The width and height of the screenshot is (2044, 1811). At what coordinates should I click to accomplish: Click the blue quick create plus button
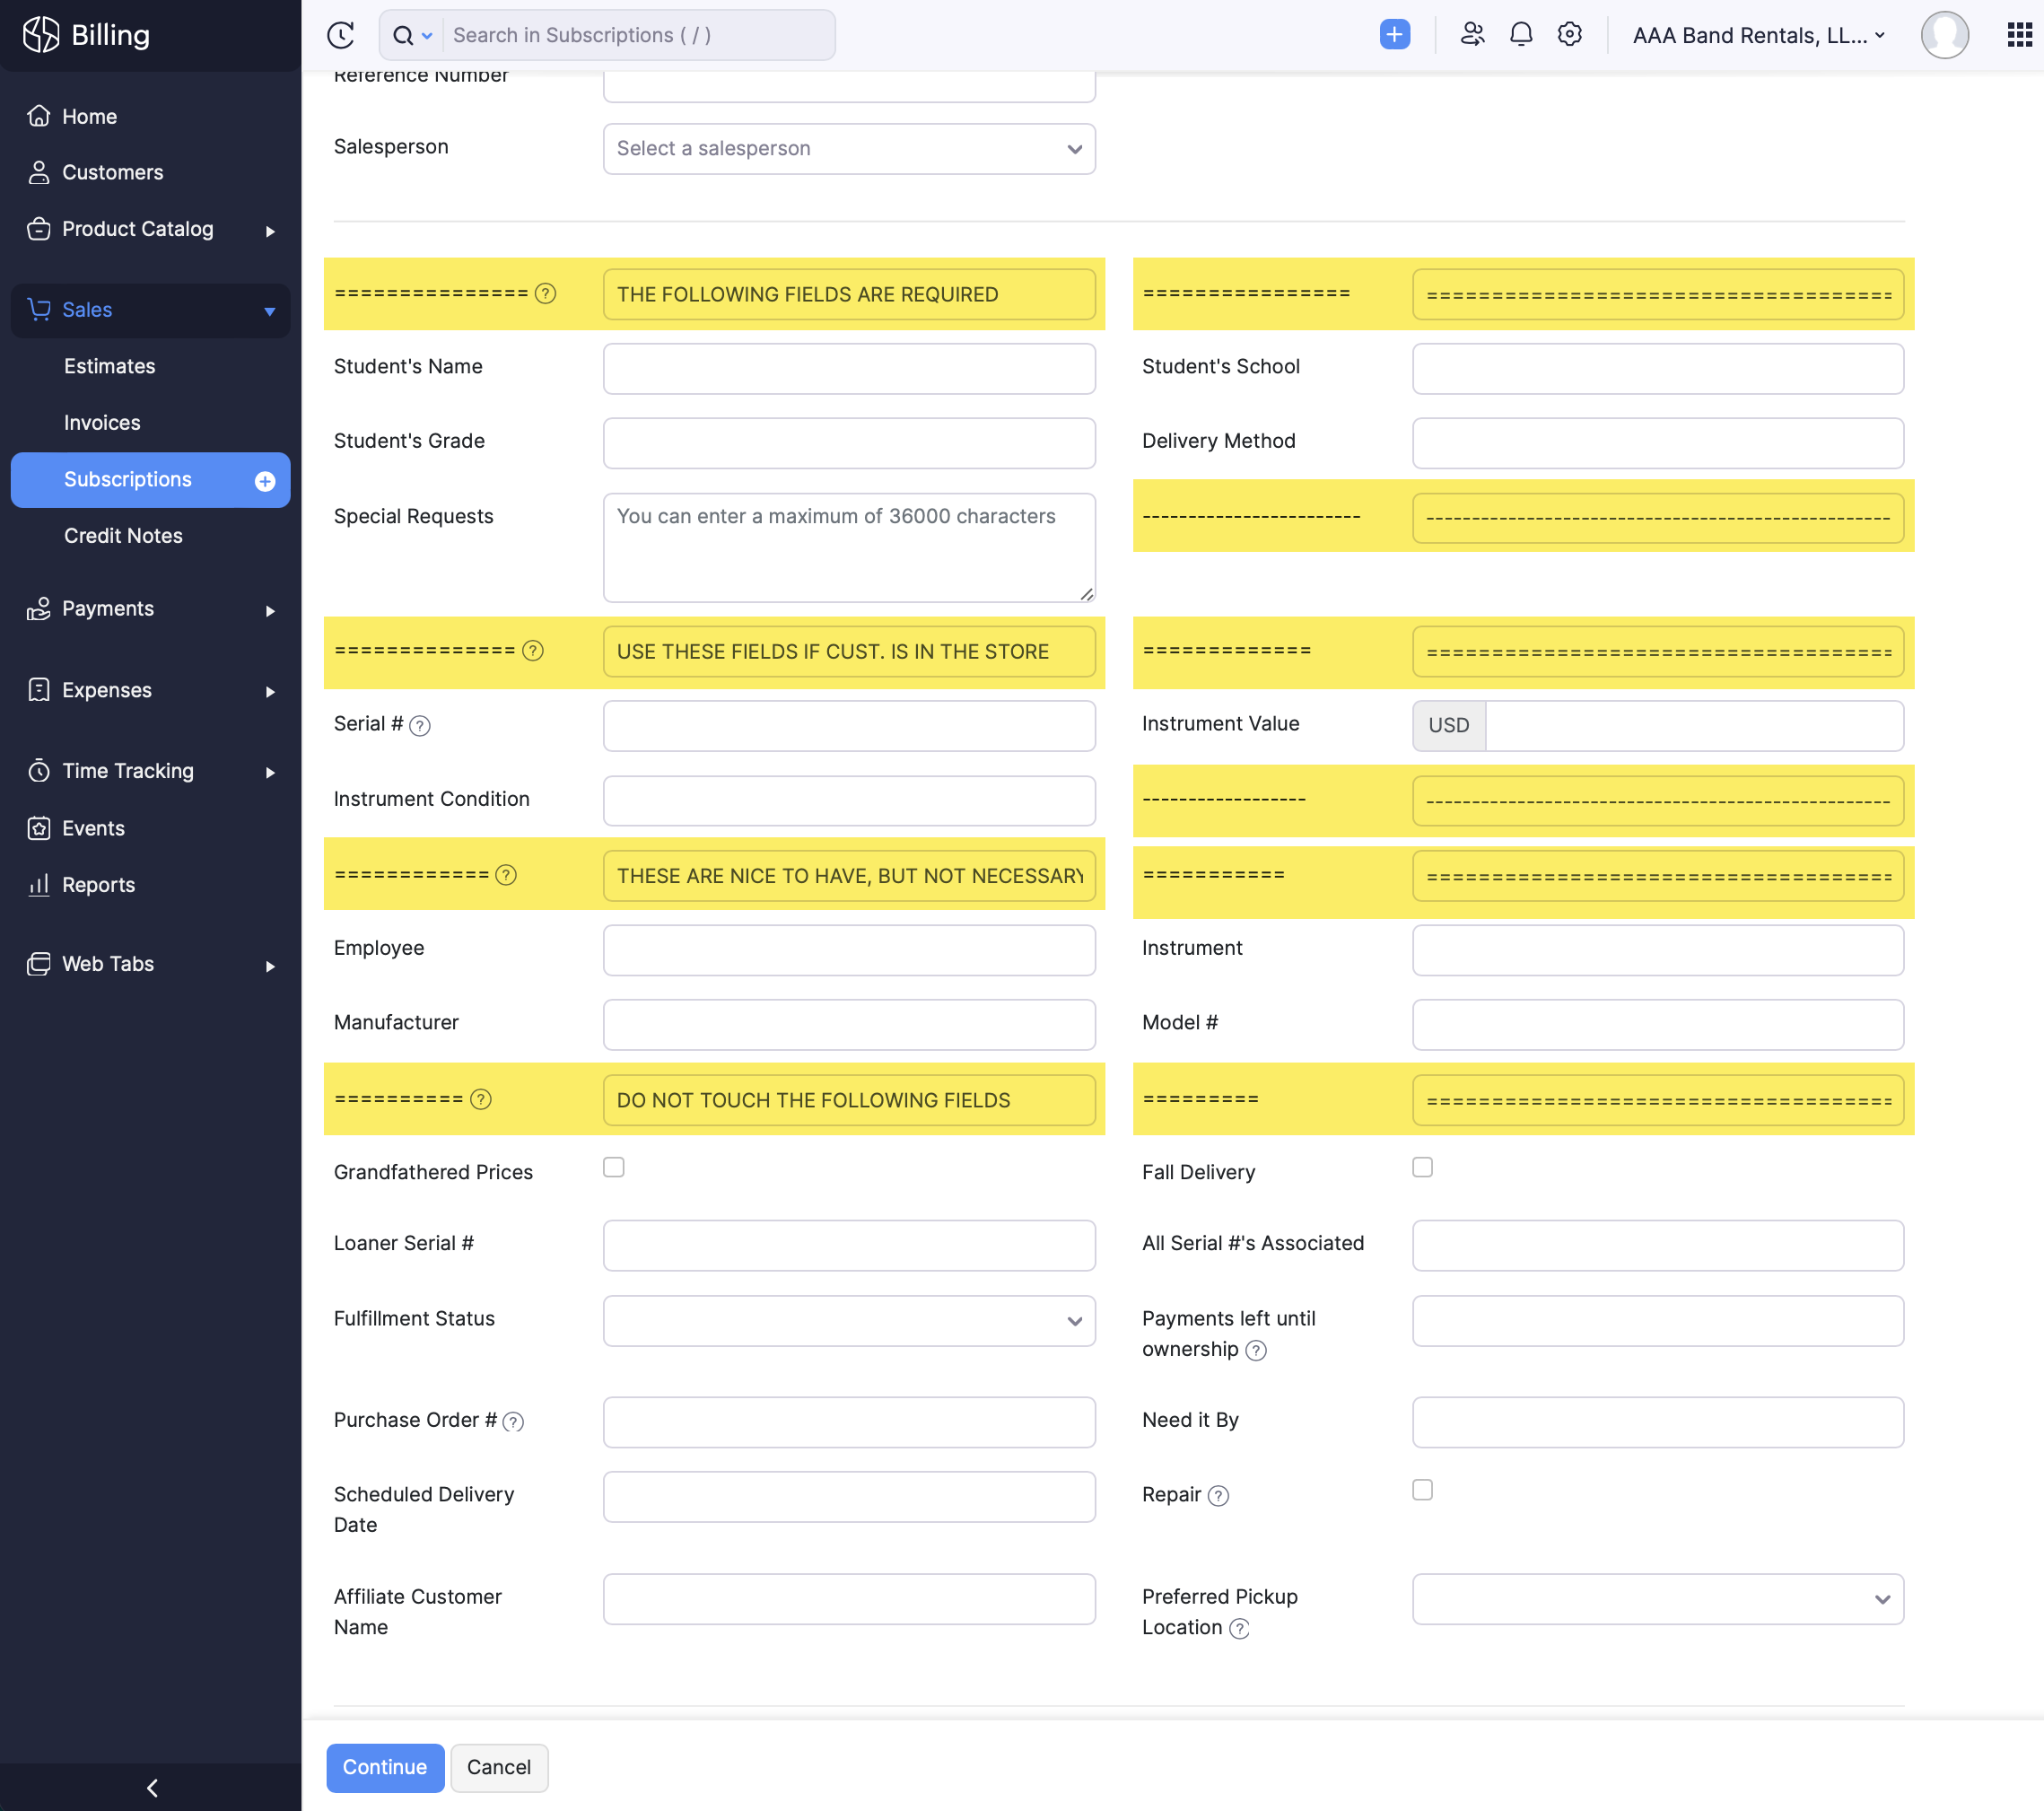[1394, 35]
